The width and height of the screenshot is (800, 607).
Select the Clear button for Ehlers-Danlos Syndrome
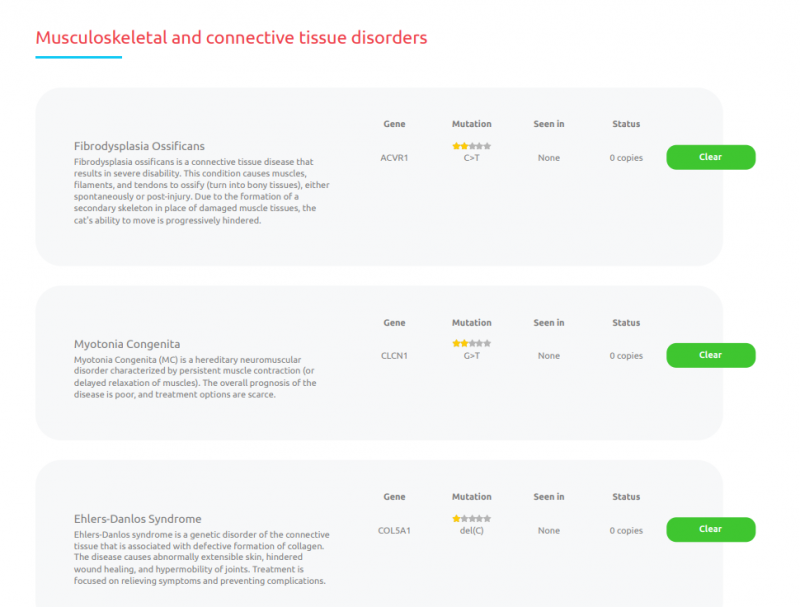710,530
